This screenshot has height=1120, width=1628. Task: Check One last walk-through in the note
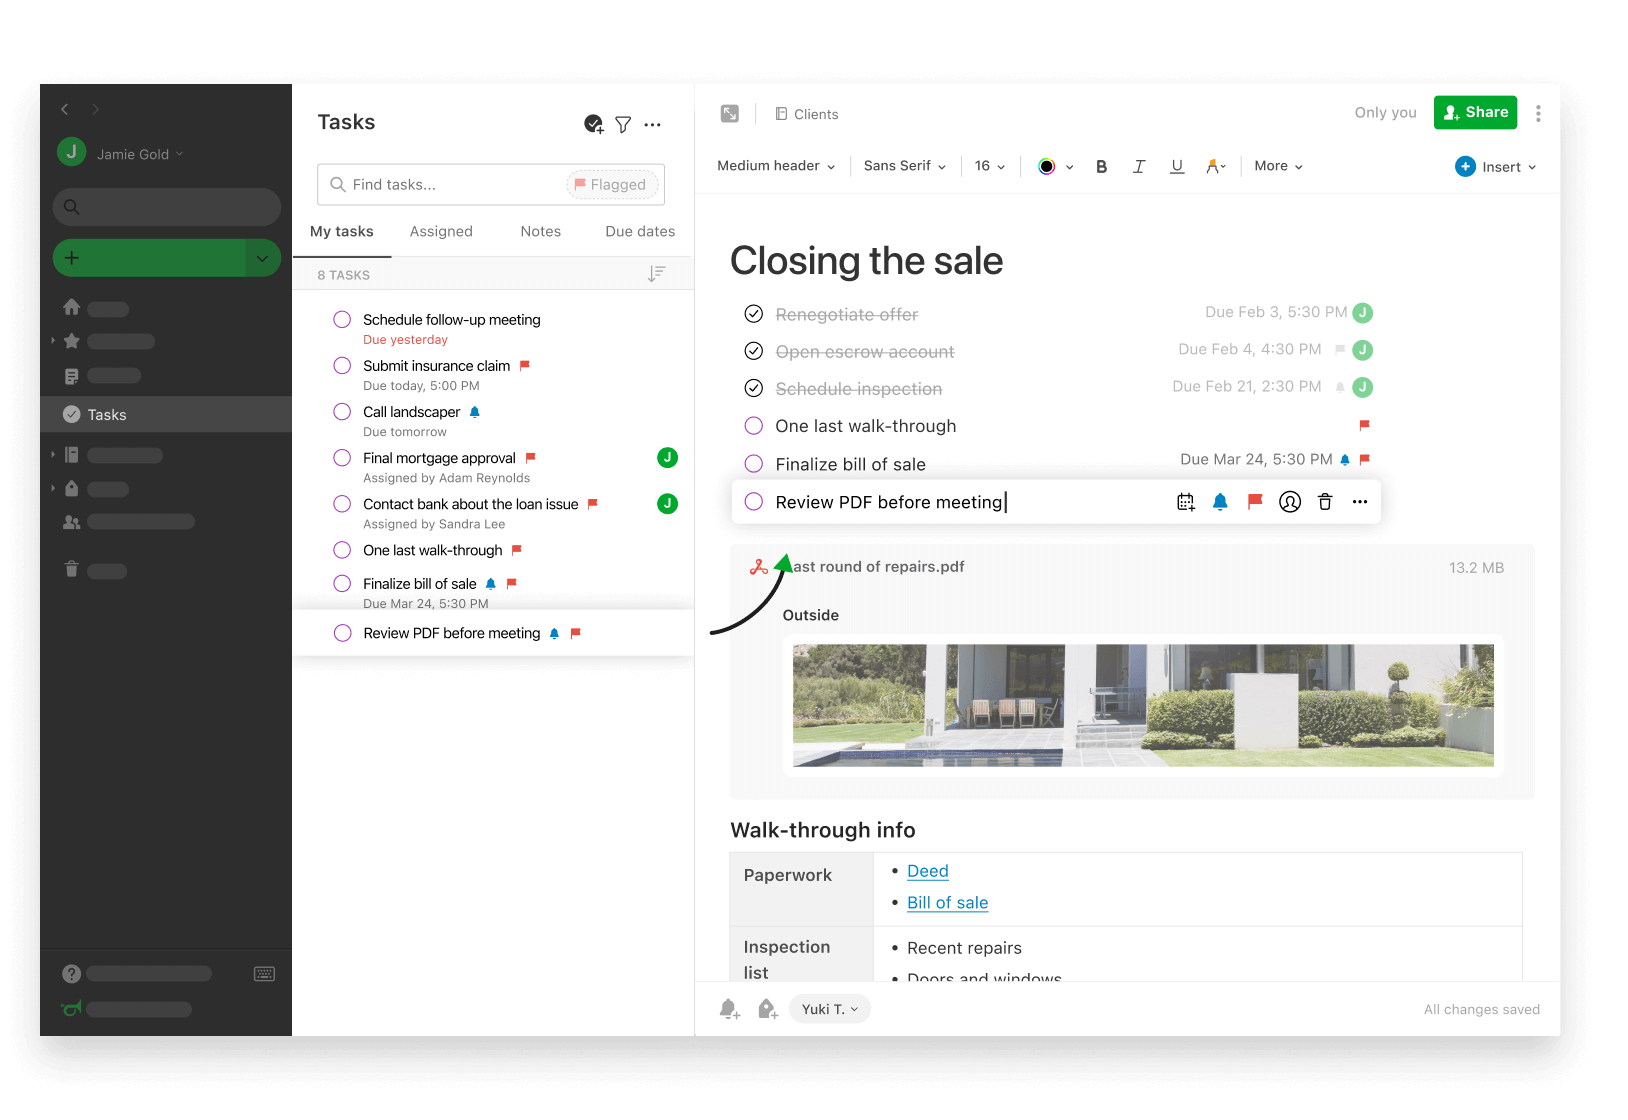[754, 426]
